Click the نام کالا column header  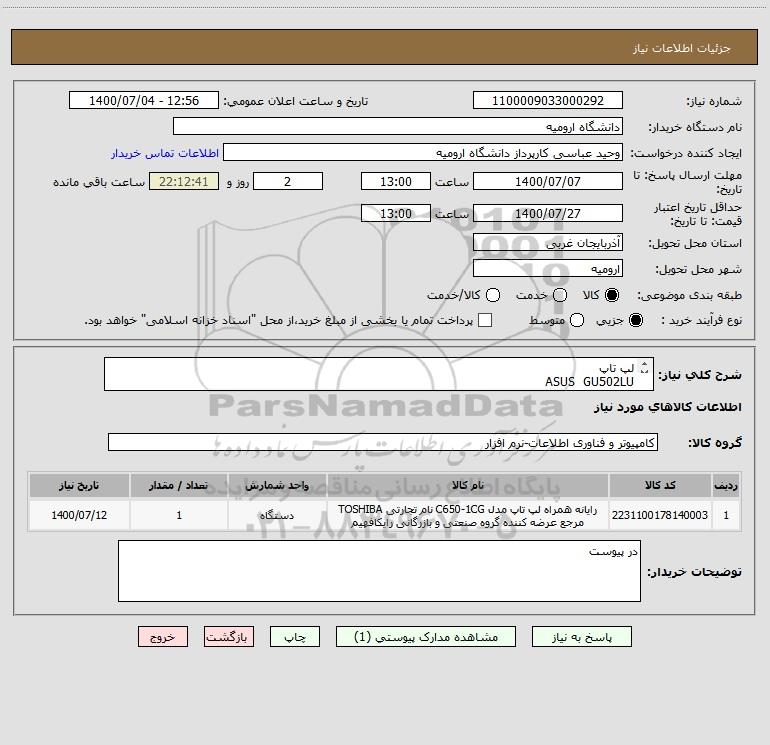468,485
